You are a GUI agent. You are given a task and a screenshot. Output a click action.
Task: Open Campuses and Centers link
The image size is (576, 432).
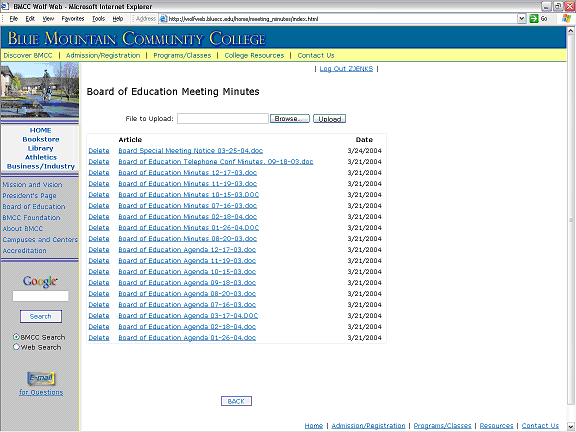pos(40,240)
